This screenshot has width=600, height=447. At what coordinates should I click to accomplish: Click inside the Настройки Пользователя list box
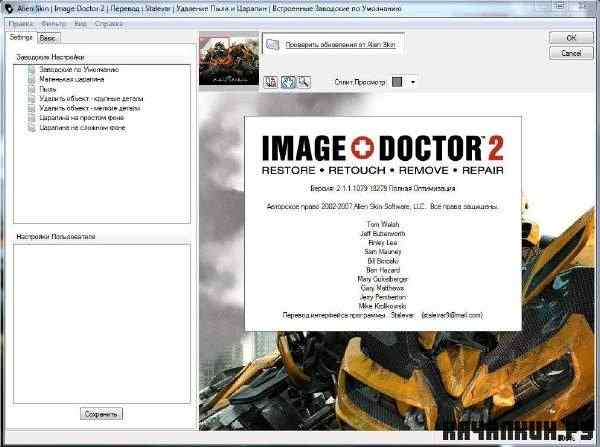(x=102, y=323)
